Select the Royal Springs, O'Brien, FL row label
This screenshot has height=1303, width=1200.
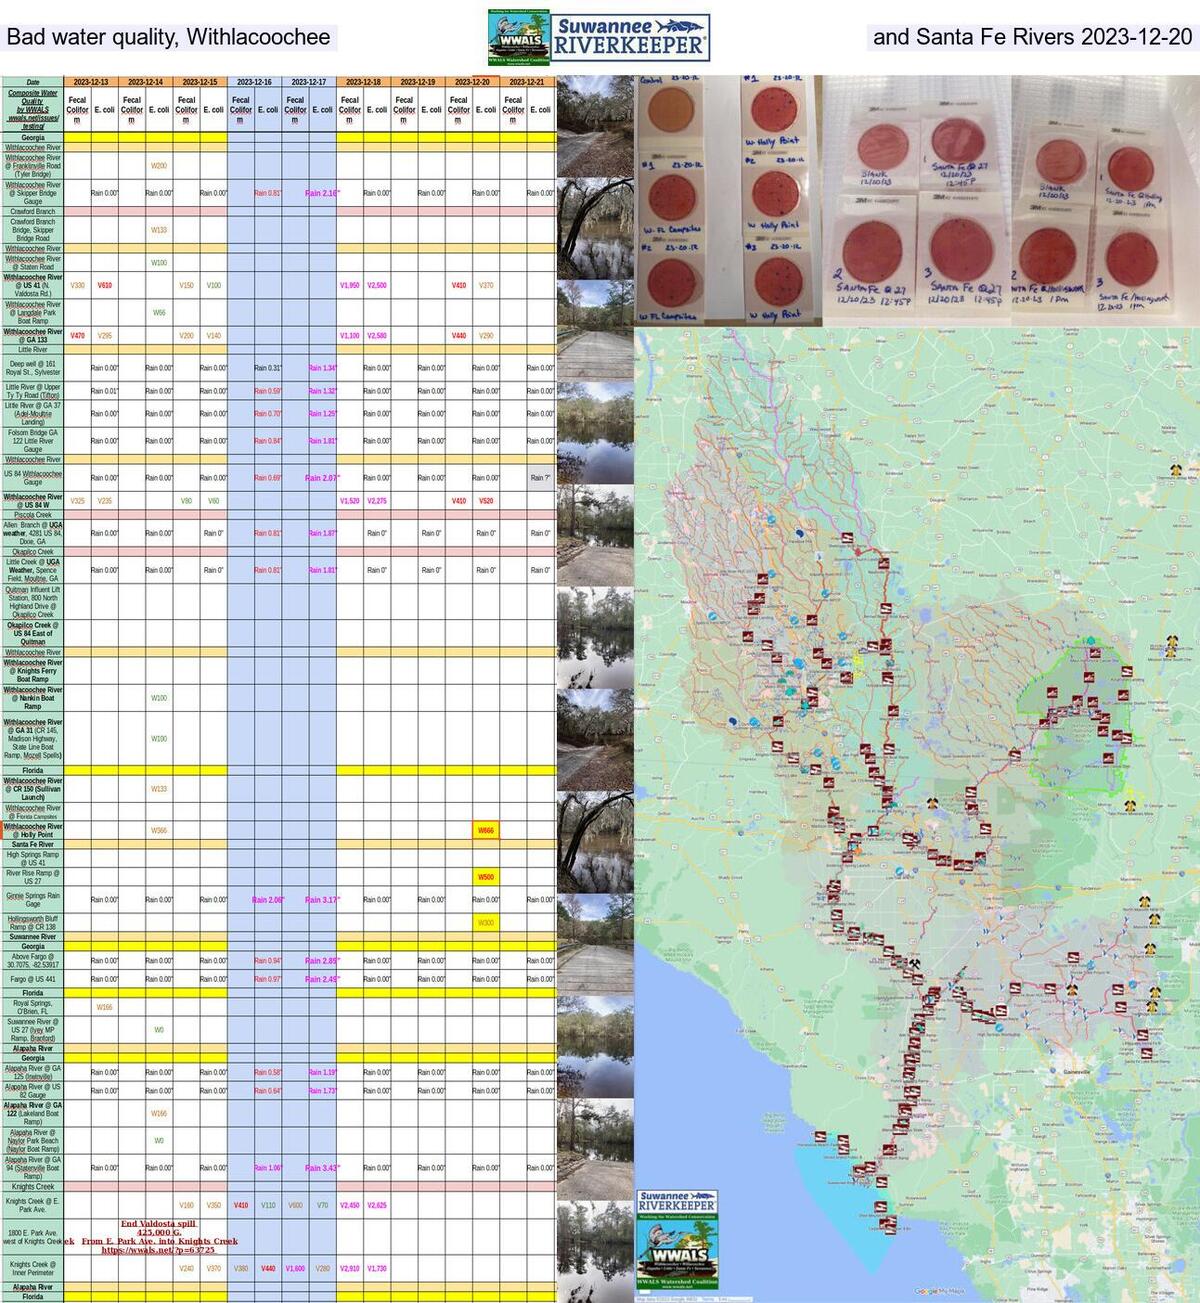pyautogui.click(x=33, y=1007)
